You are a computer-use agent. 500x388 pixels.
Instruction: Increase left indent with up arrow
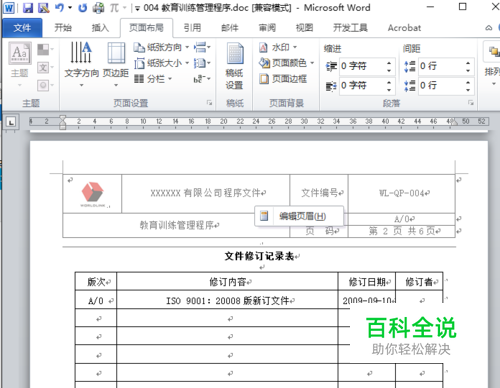(x=389, y=63)
